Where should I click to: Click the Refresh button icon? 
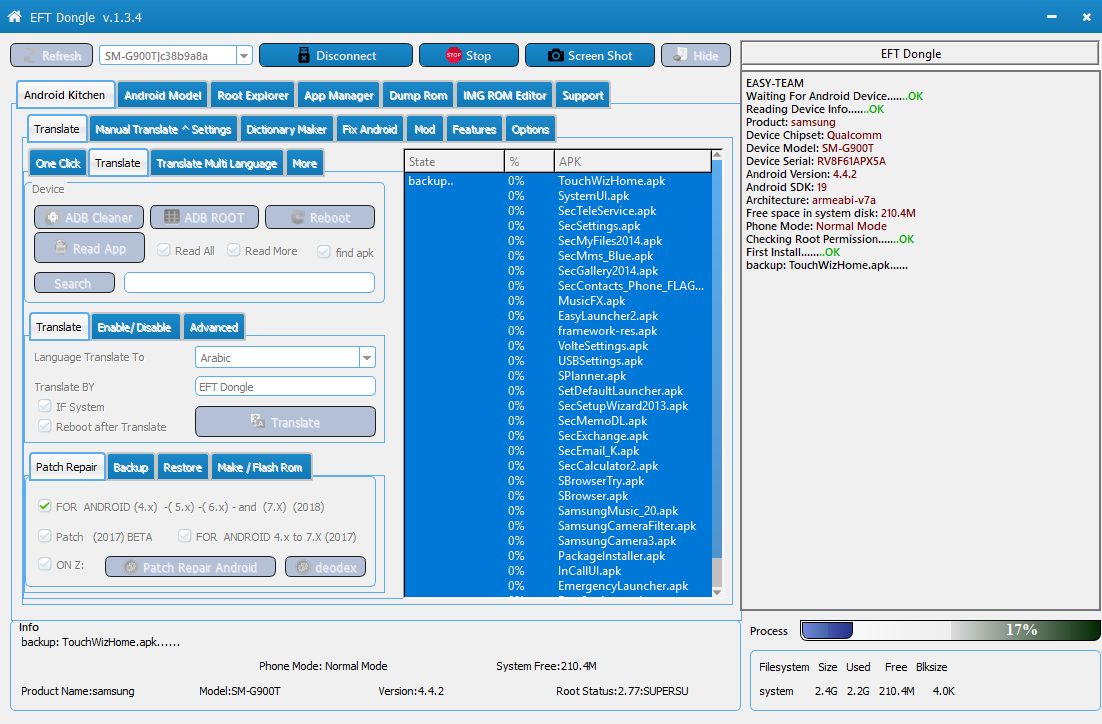tap(30, 56)
